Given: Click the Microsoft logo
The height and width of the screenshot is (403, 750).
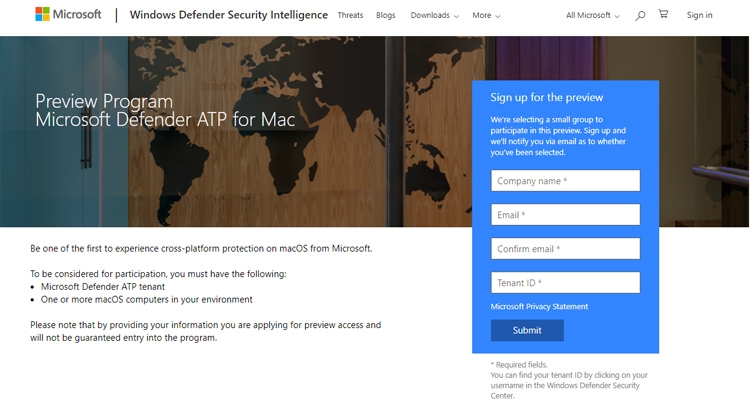Looking at the screenshot, I should point(68,14).
